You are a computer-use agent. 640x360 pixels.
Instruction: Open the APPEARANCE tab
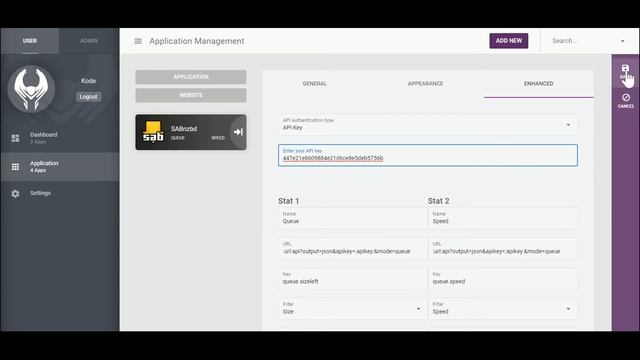(x=425, y=84)
